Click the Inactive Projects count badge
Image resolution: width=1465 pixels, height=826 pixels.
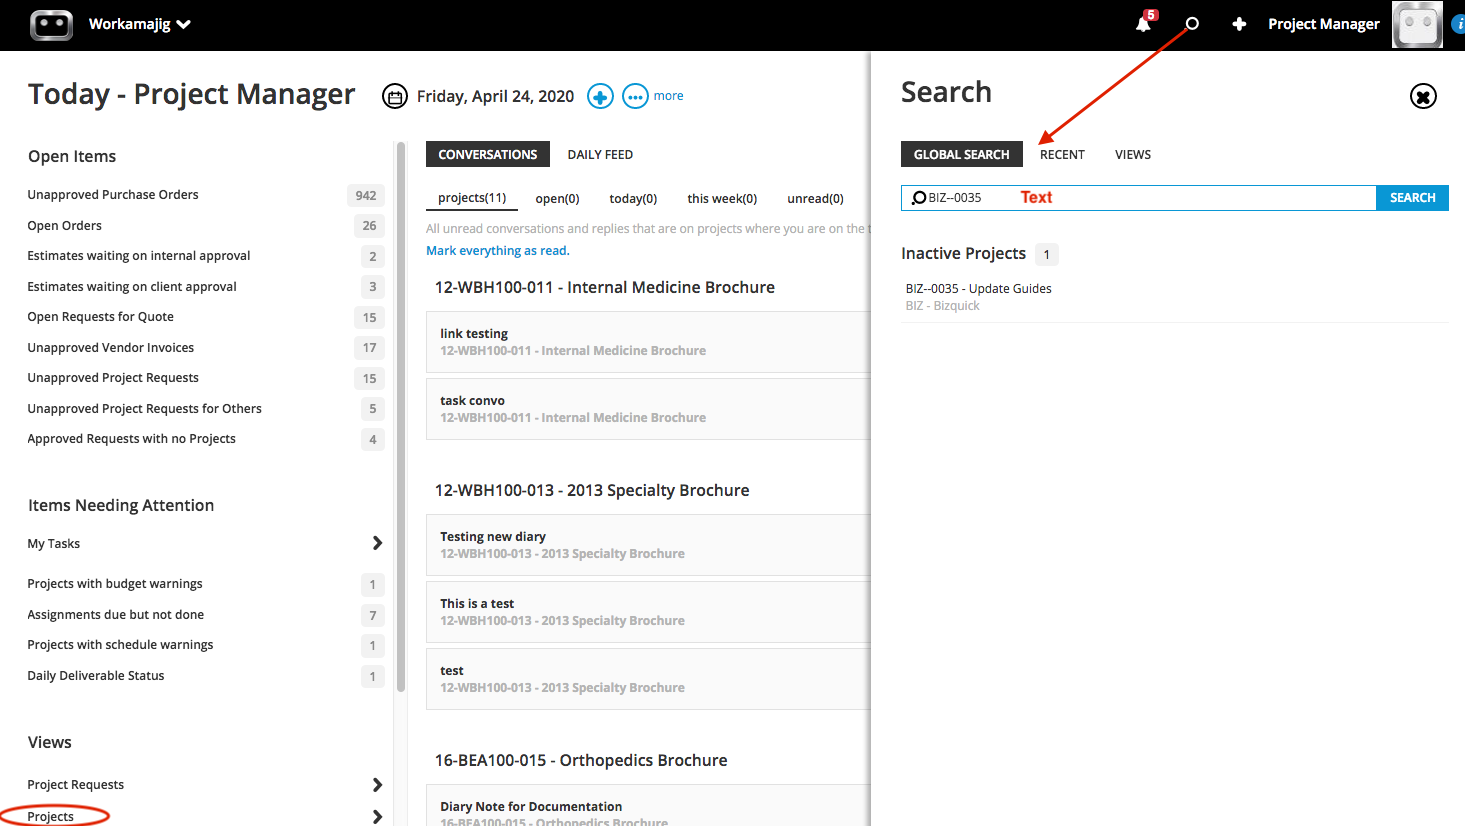tap(1047, 254)
